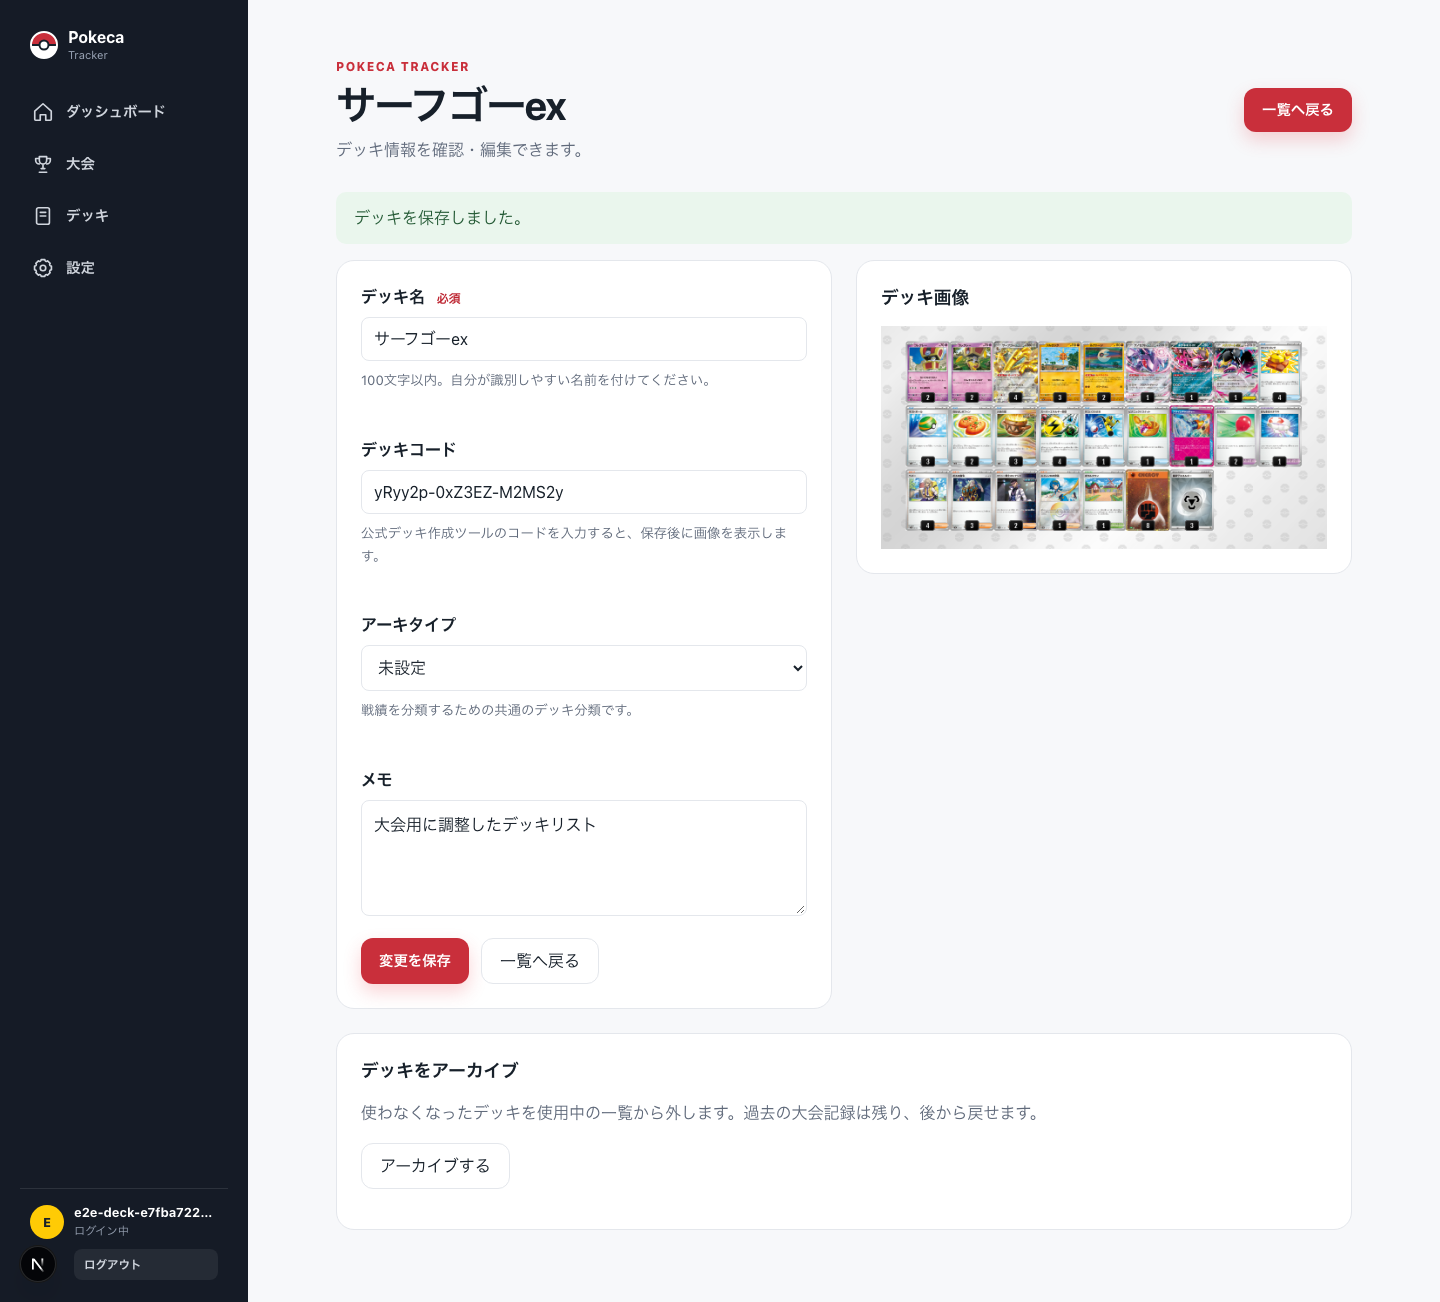Screen dimensions: 1440x1302
Task: Click the yellow E user avatar
Action: click(x=47, y=1222)
